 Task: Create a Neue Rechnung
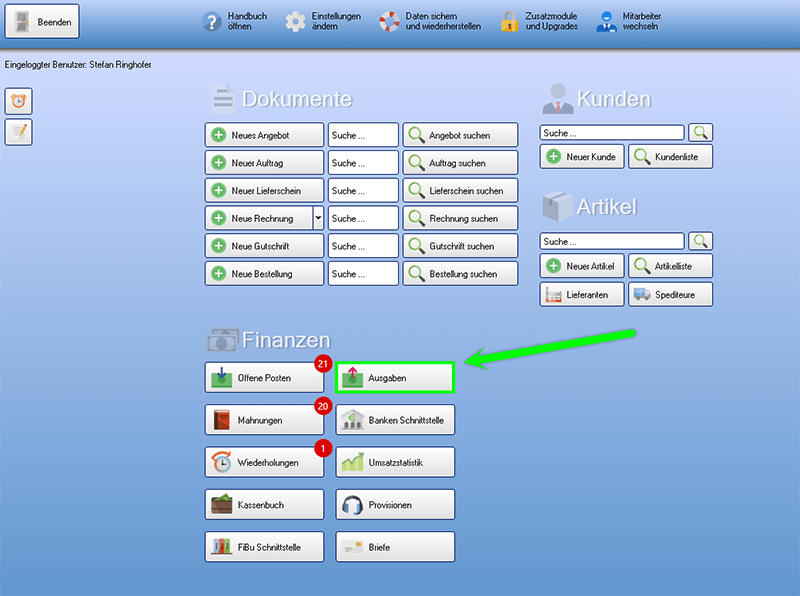(259, 218)
